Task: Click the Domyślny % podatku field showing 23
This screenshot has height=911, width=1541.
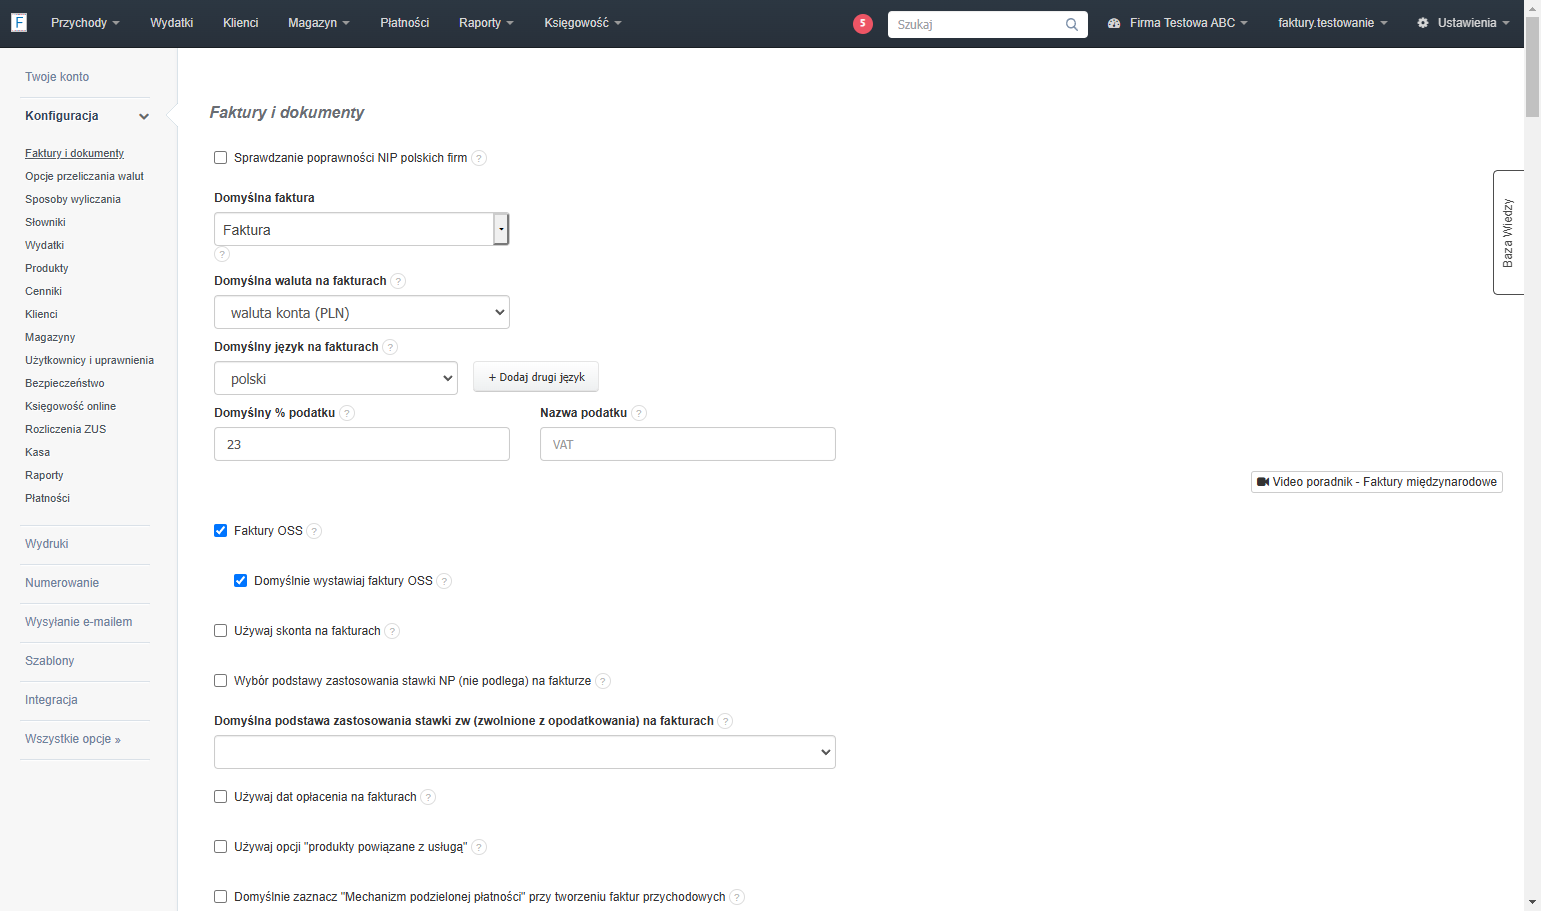Action: 361,444
